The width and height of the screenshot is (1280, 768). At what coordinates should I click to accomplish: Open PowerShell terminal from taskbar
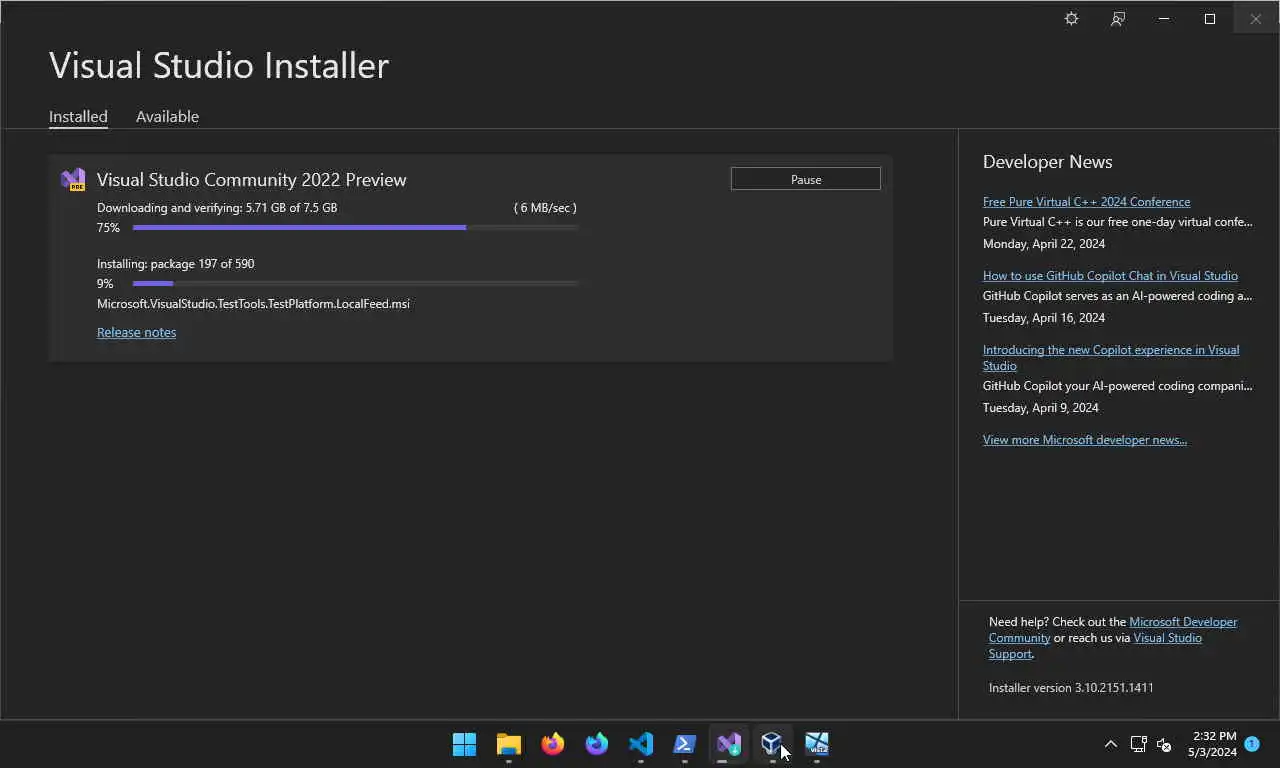tap(685, 744)
